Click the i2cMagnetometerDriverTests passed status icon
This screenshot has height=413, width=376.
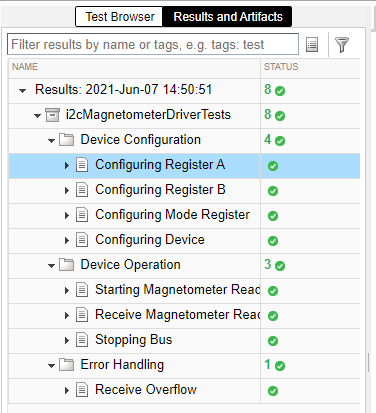pyautogui.click(x=280, y=116)
